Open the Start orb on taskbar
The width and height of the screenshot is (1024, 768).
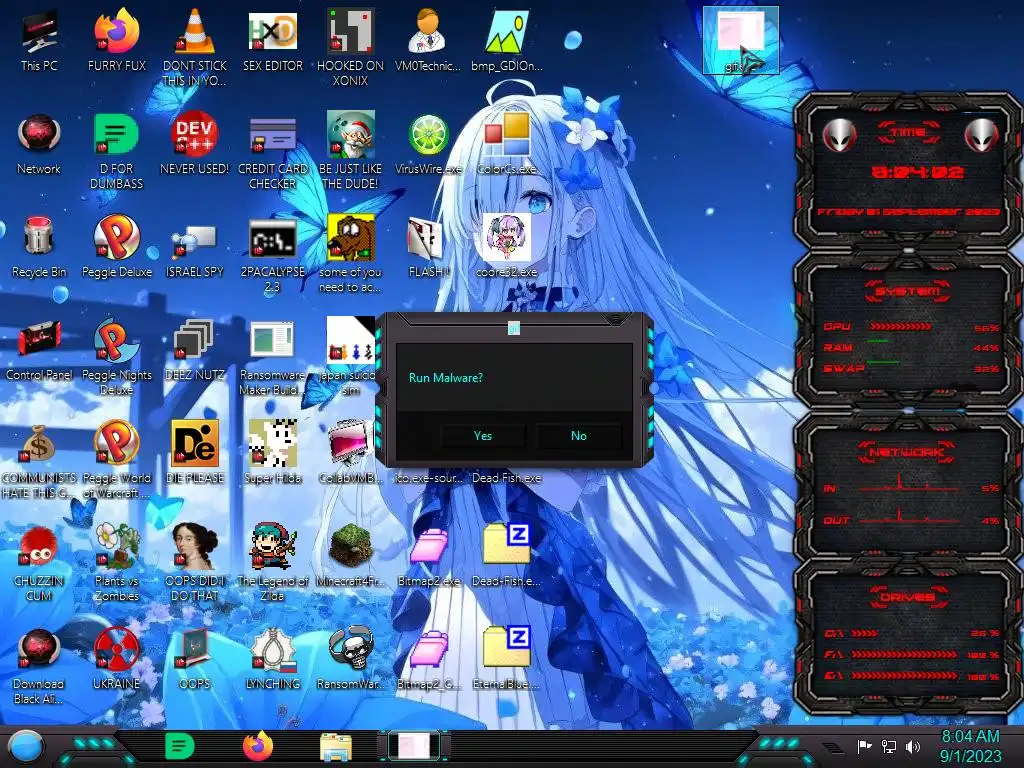26,747
